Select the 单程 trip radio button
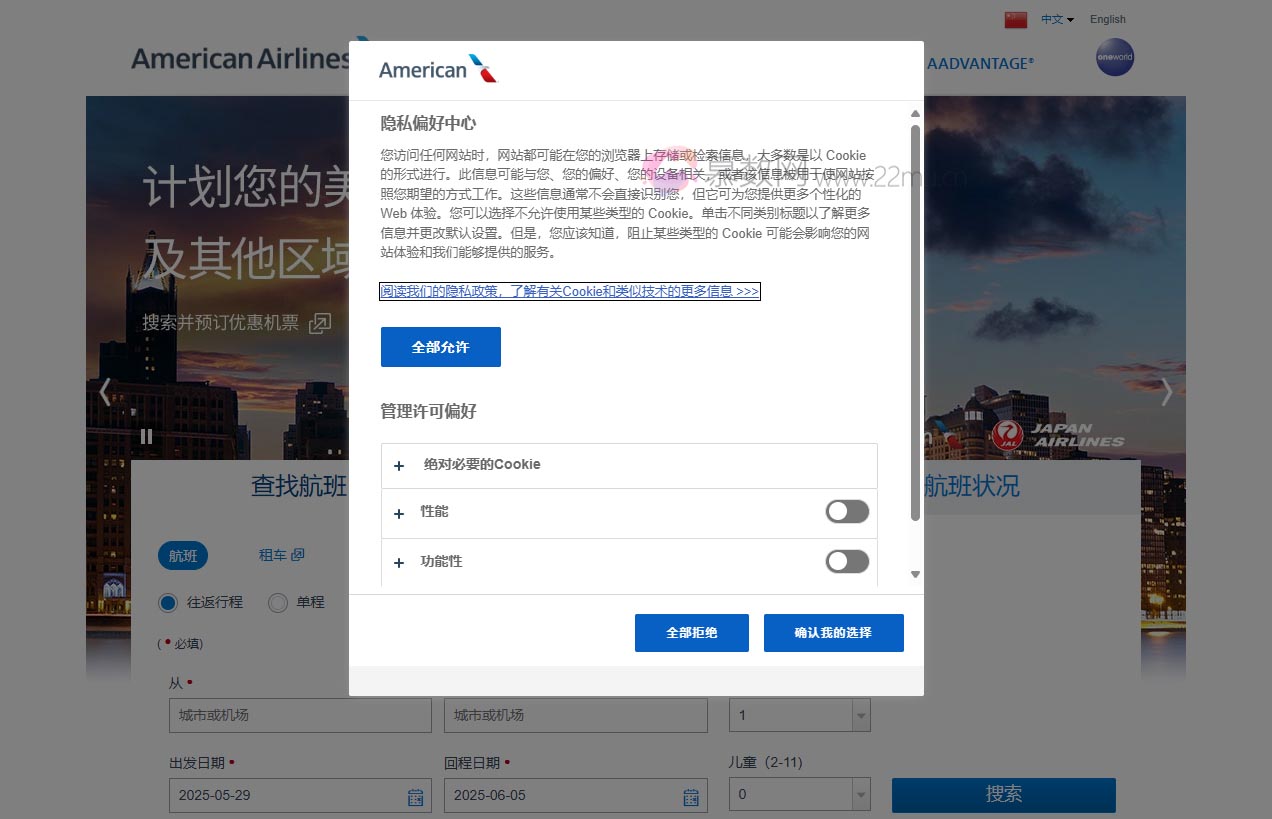 (x=277, y=602)
